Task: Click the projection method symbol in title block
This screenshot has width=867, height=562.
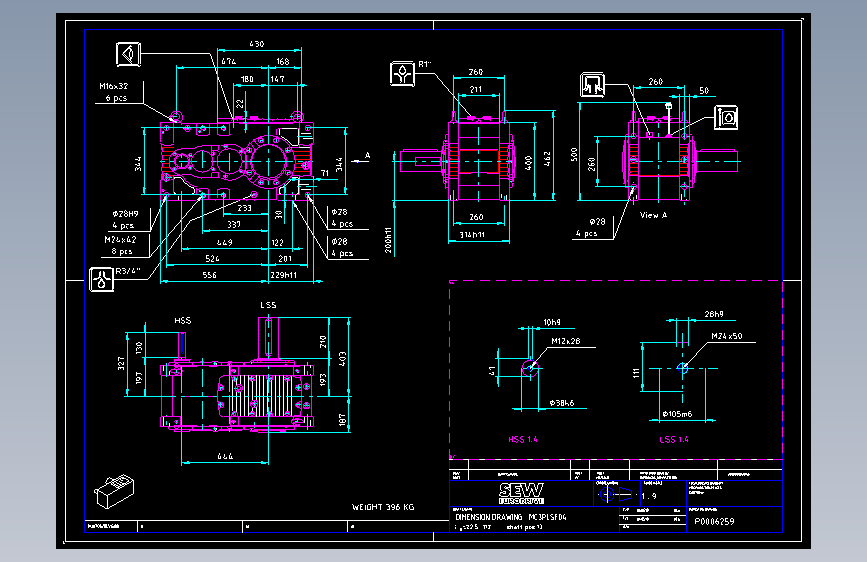Action: pyautogui.click(x=616, y=494)
